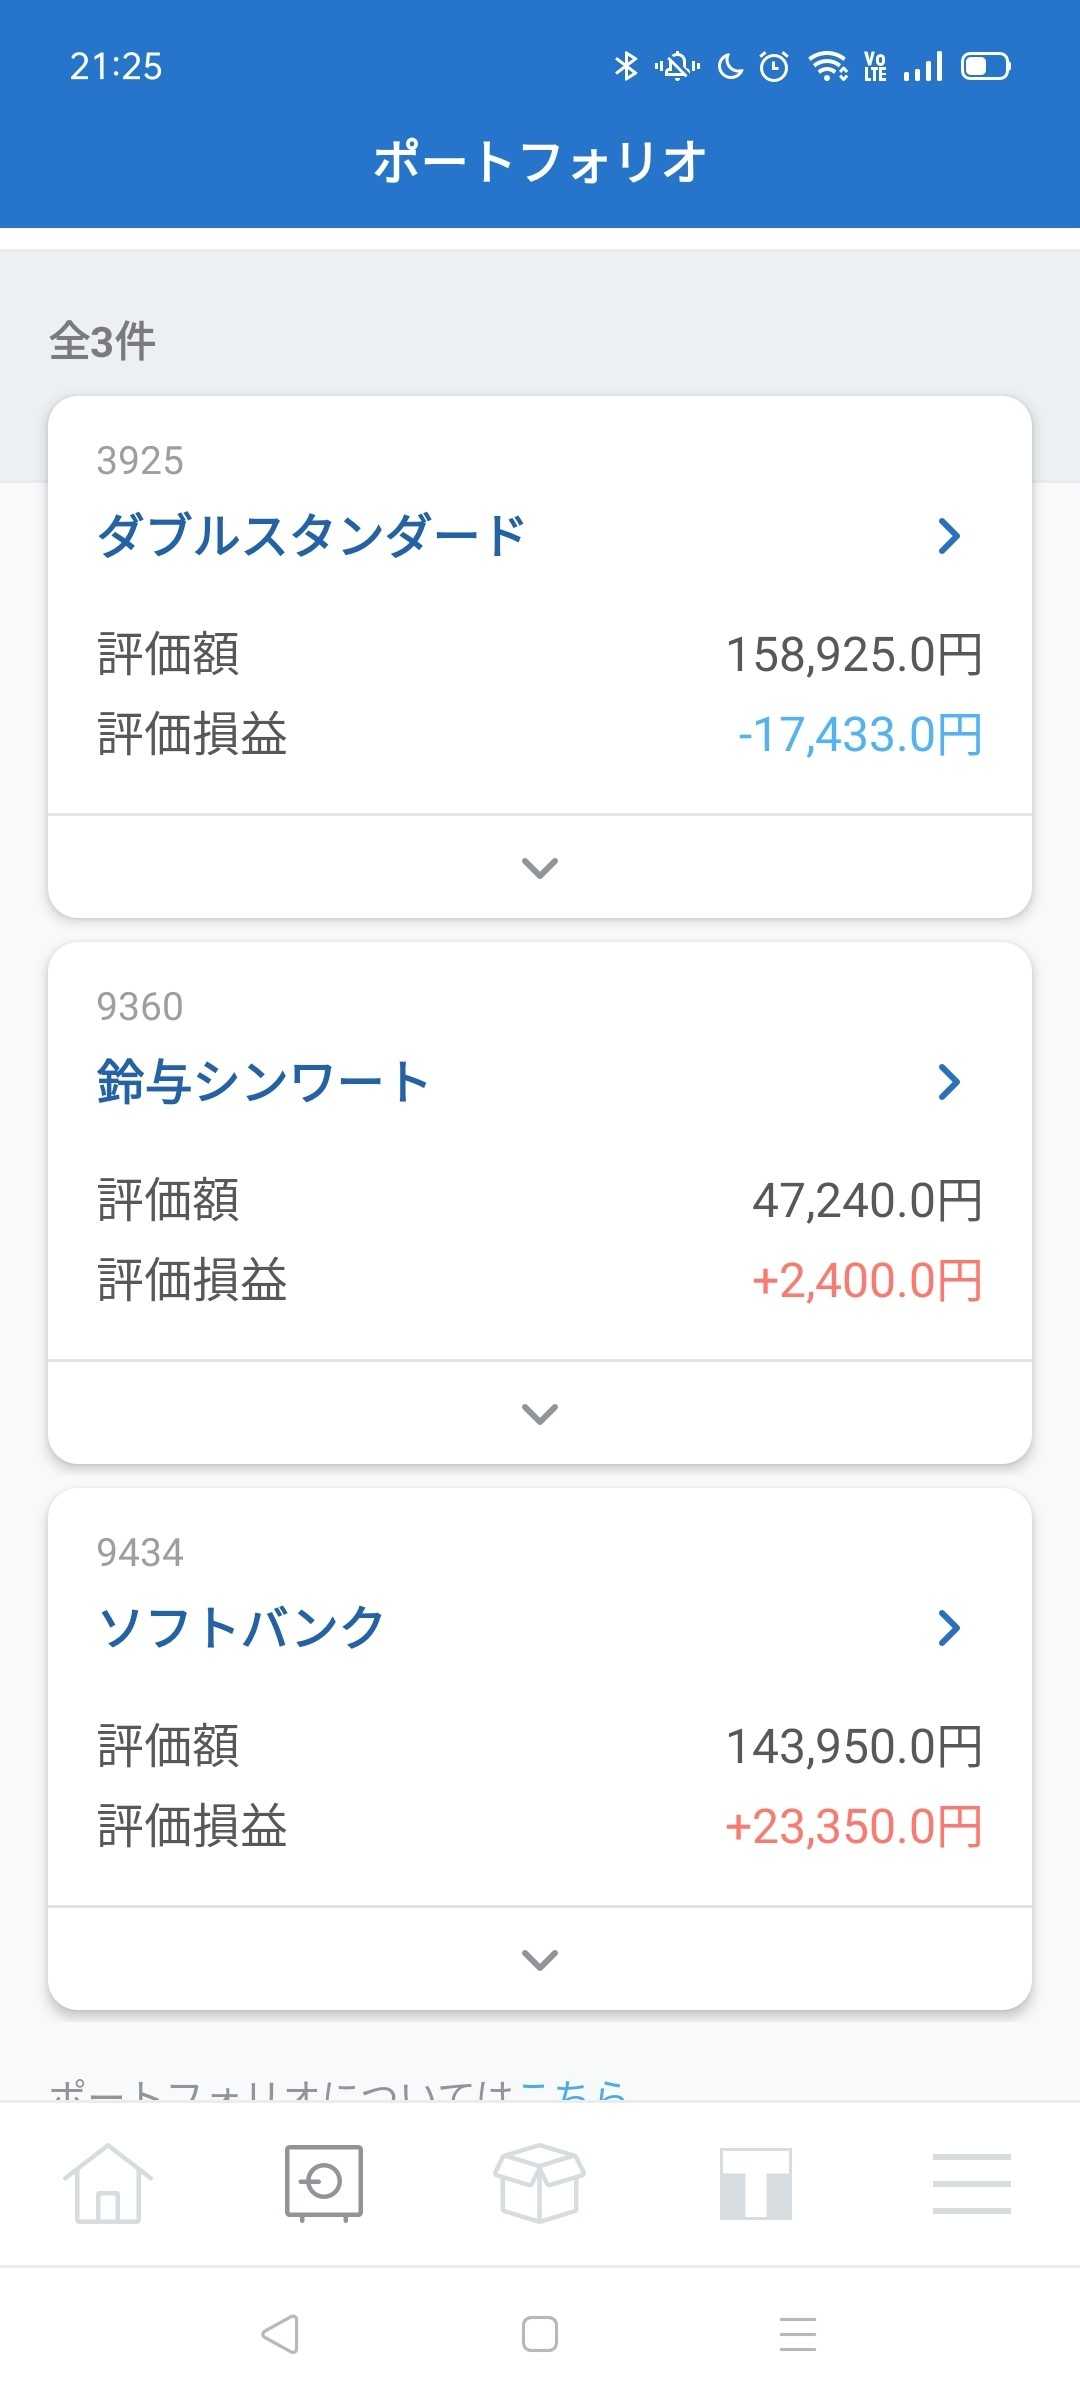The height and width of the screenshot is (2400, 1080).
Task: Open 鈴与シンワート stock detail arrow
Action: 949,1082
